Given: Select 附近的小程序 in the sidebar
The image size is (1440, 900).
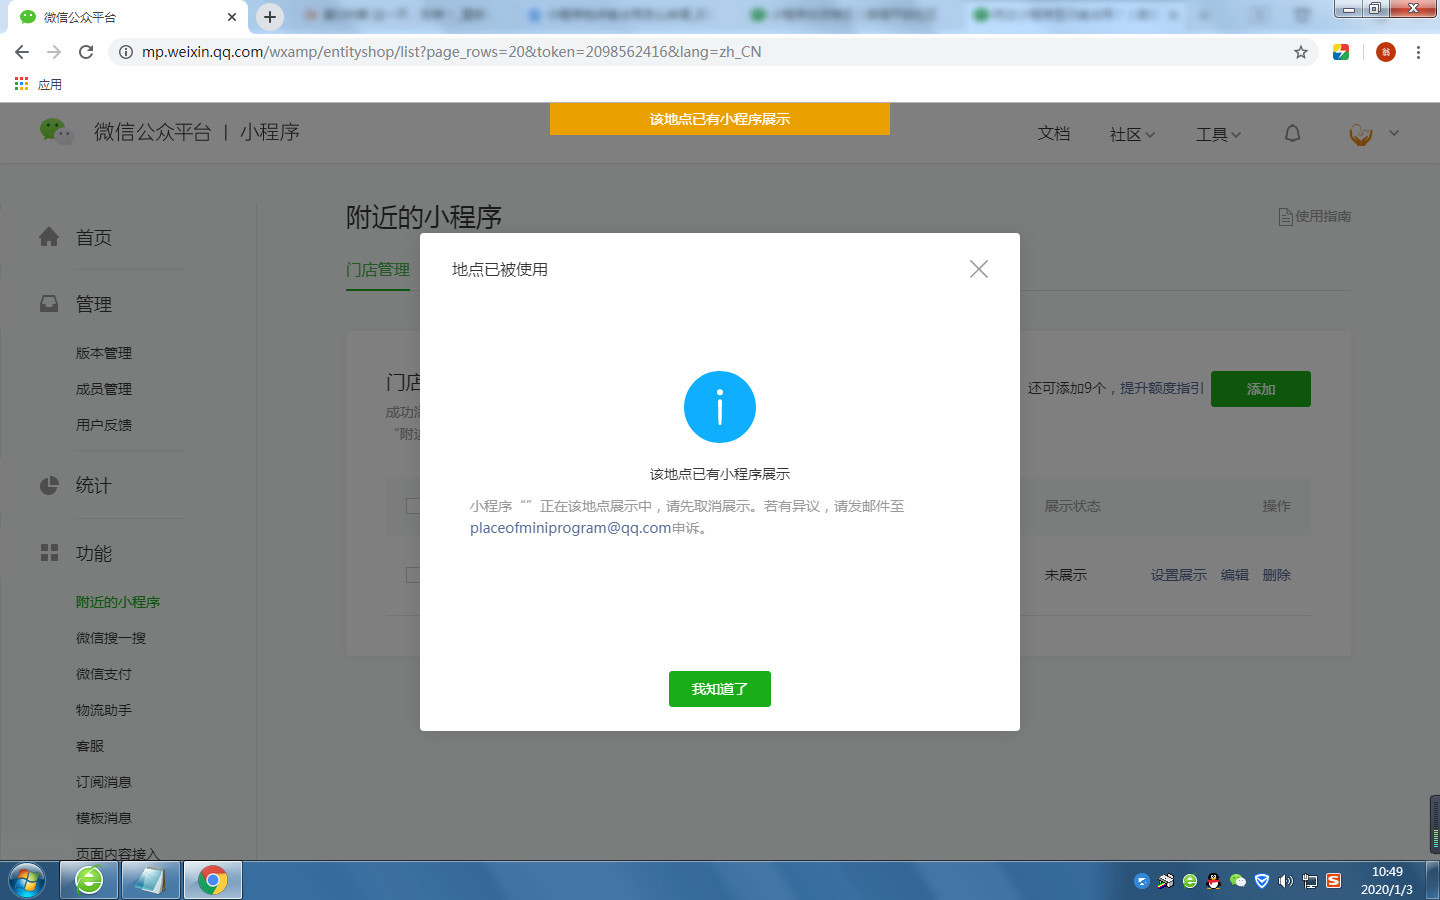Looking at the screenshot, I should [118, 602].
